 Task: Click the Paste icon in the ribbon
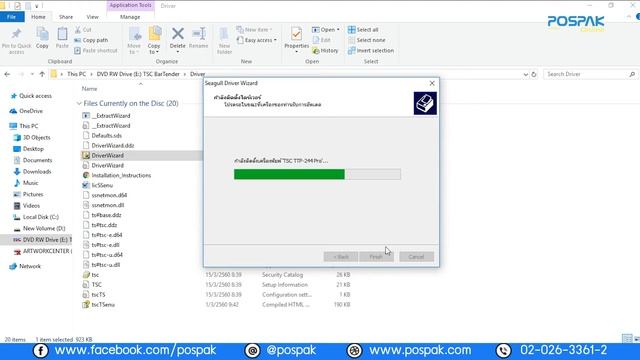pyautogui.click(x=62, y=33)
